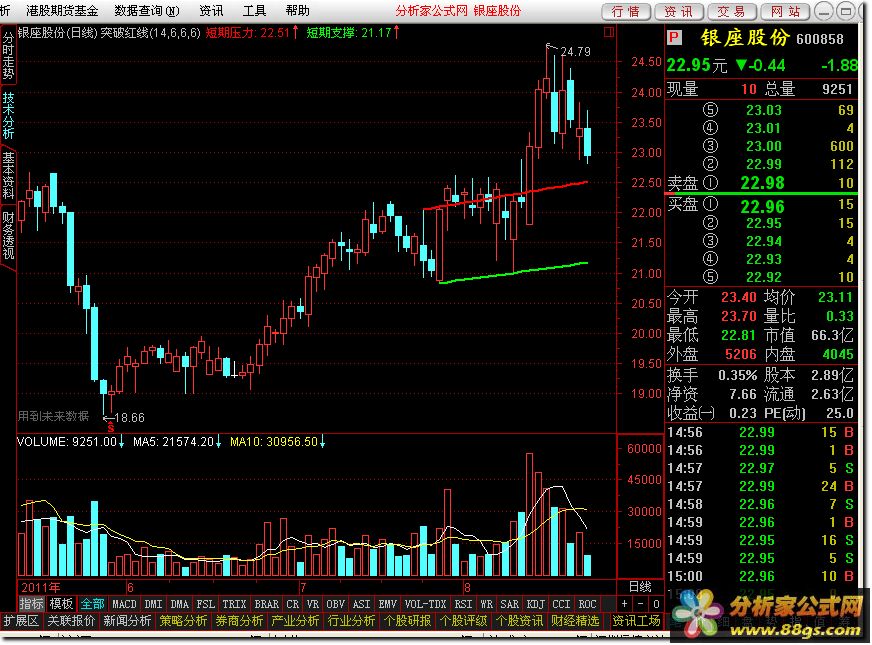
Task: Click stock code 600858
Action: (820, 39)
